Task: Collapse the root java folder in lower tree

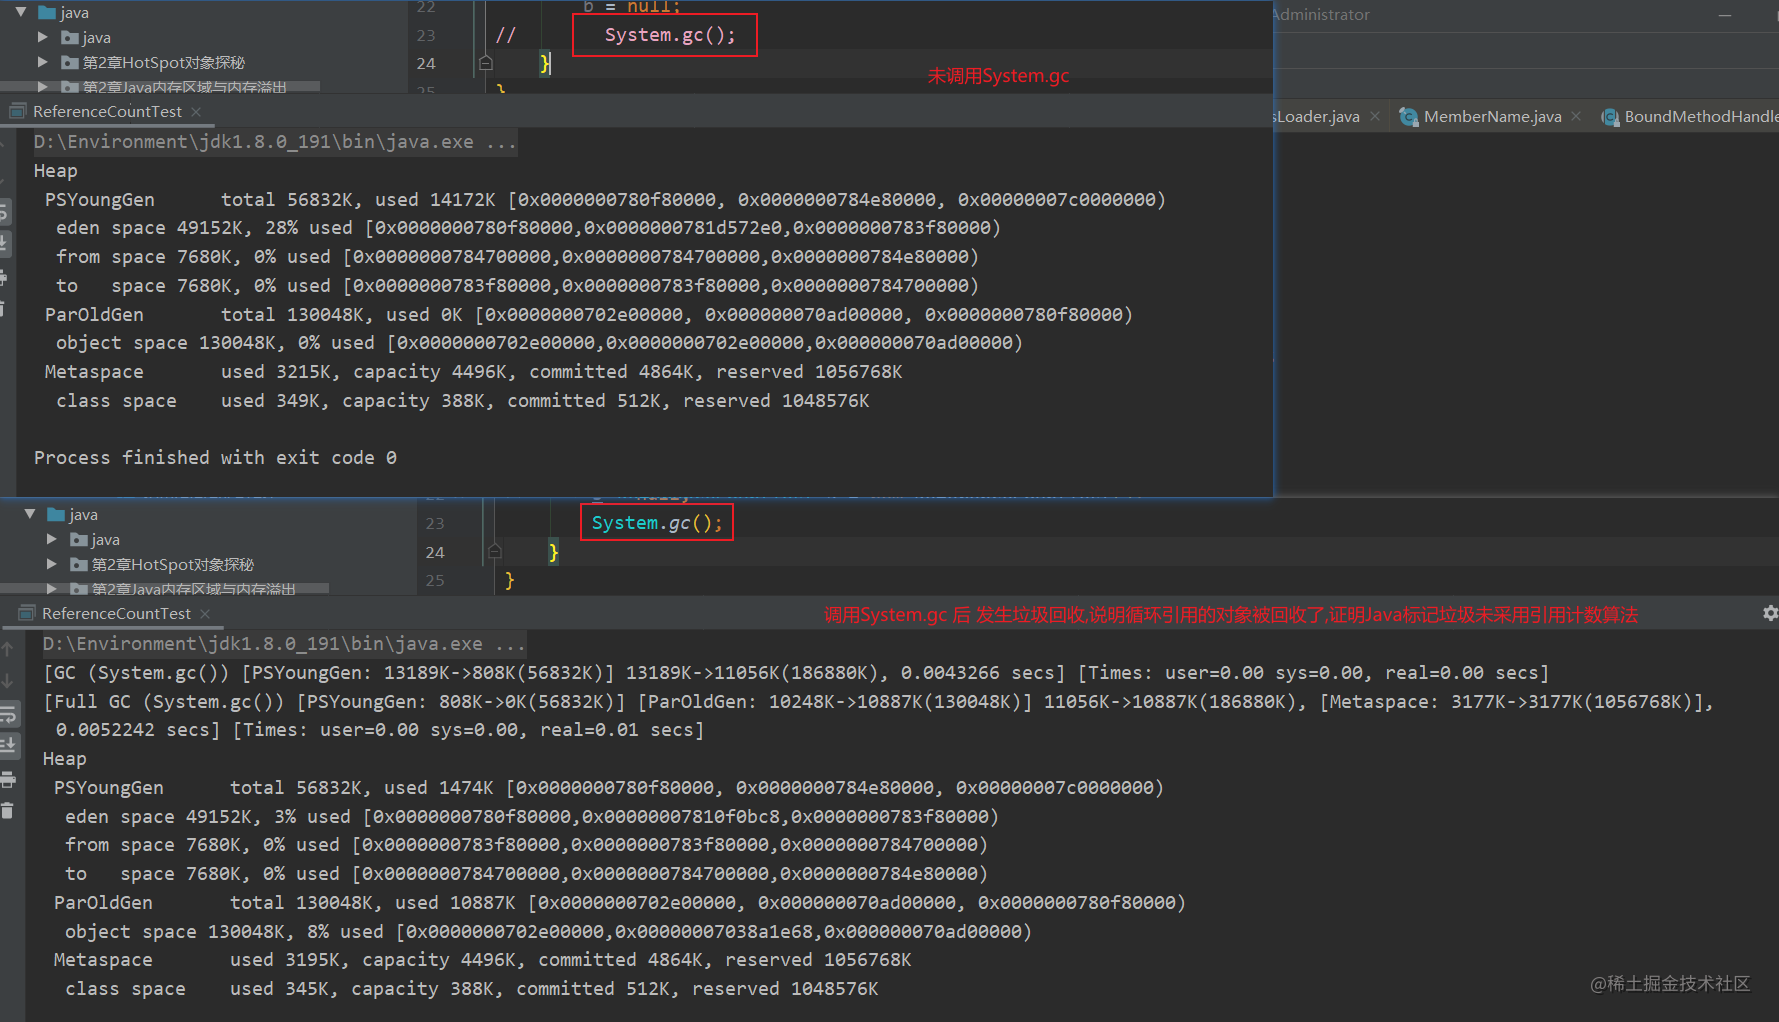Action: point(30,514)
